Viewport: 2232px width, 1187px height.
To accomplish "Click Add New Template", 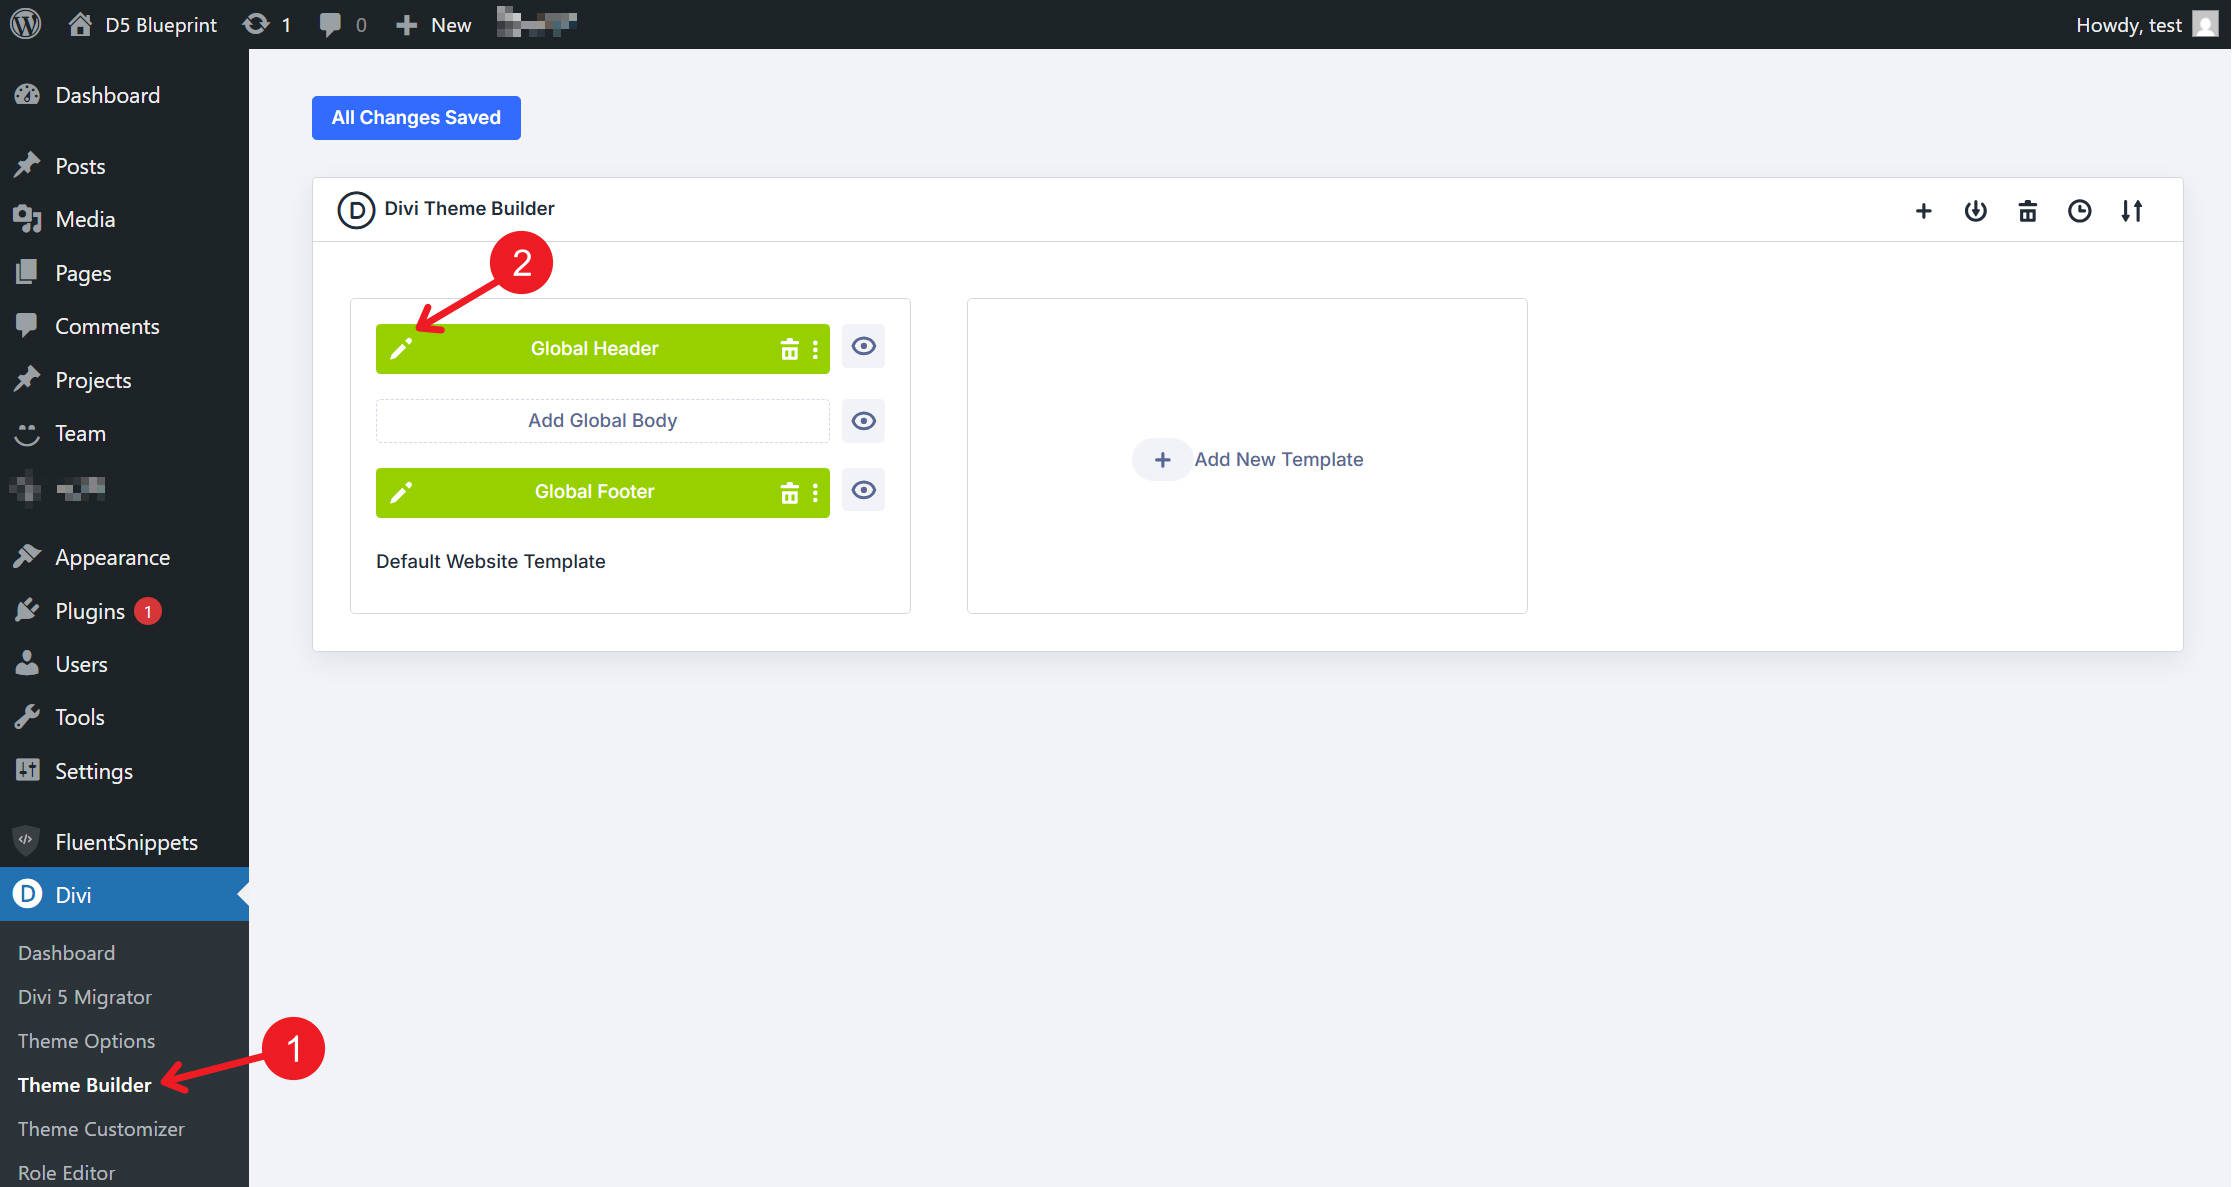I will click(1248, 459).
